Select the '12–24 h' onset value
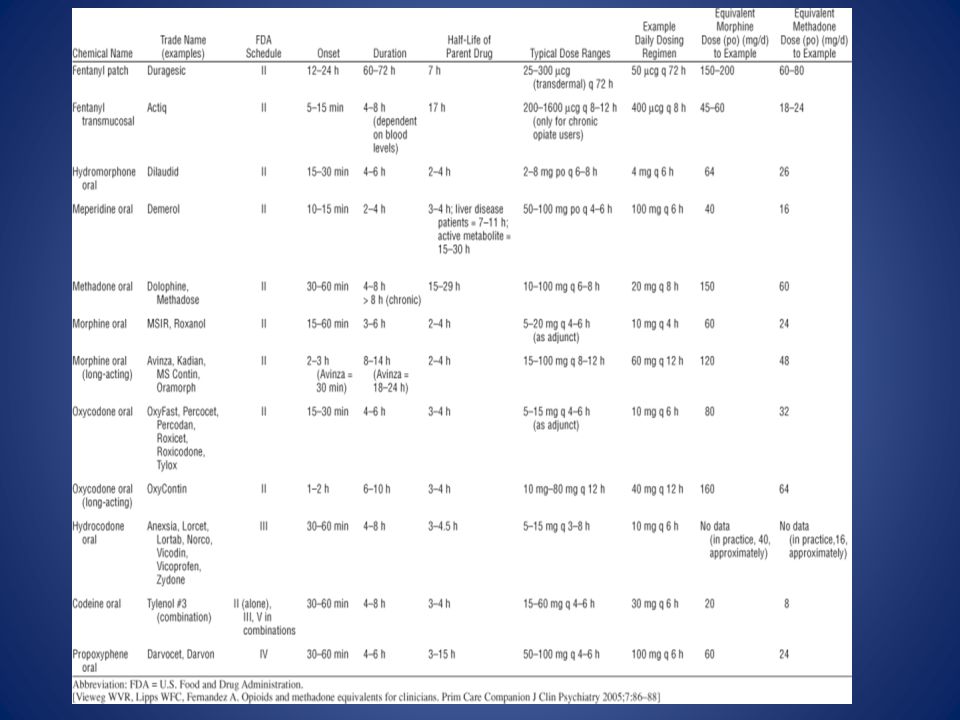Screen dimensions: 960x720 coord(323,70)
